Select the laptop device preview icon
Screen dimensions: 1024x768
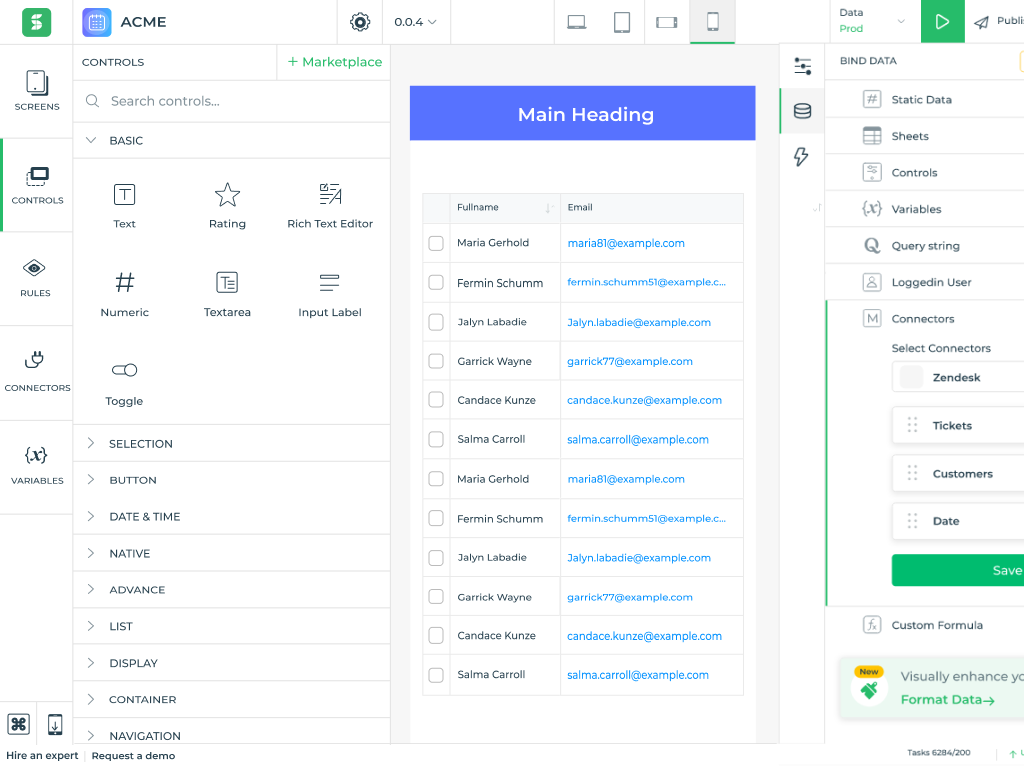point(577,22)
